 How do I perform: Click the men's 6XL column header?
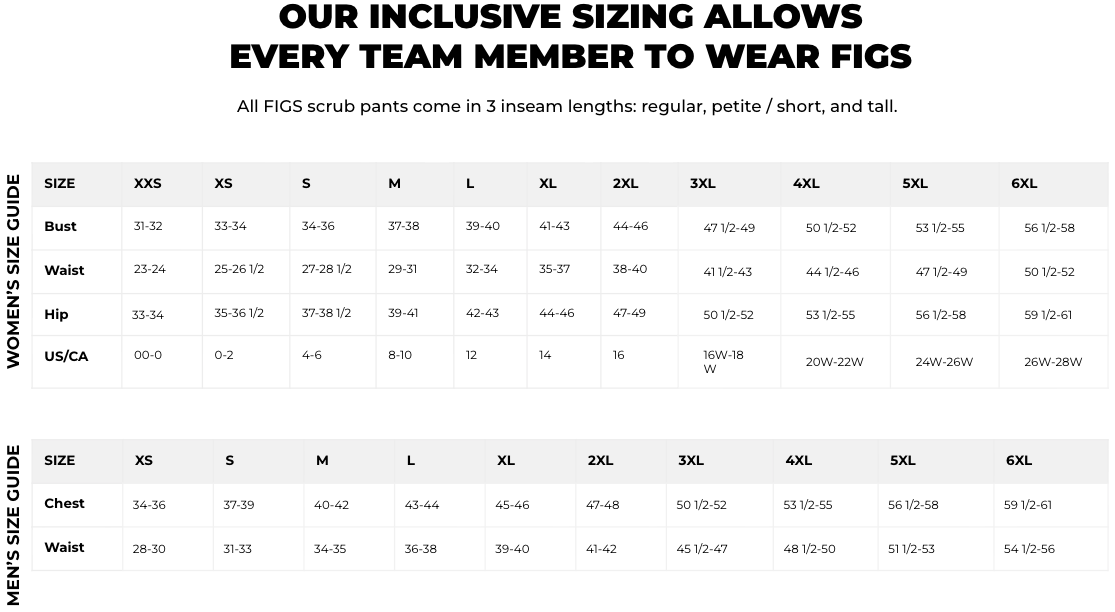point(1019,461)
